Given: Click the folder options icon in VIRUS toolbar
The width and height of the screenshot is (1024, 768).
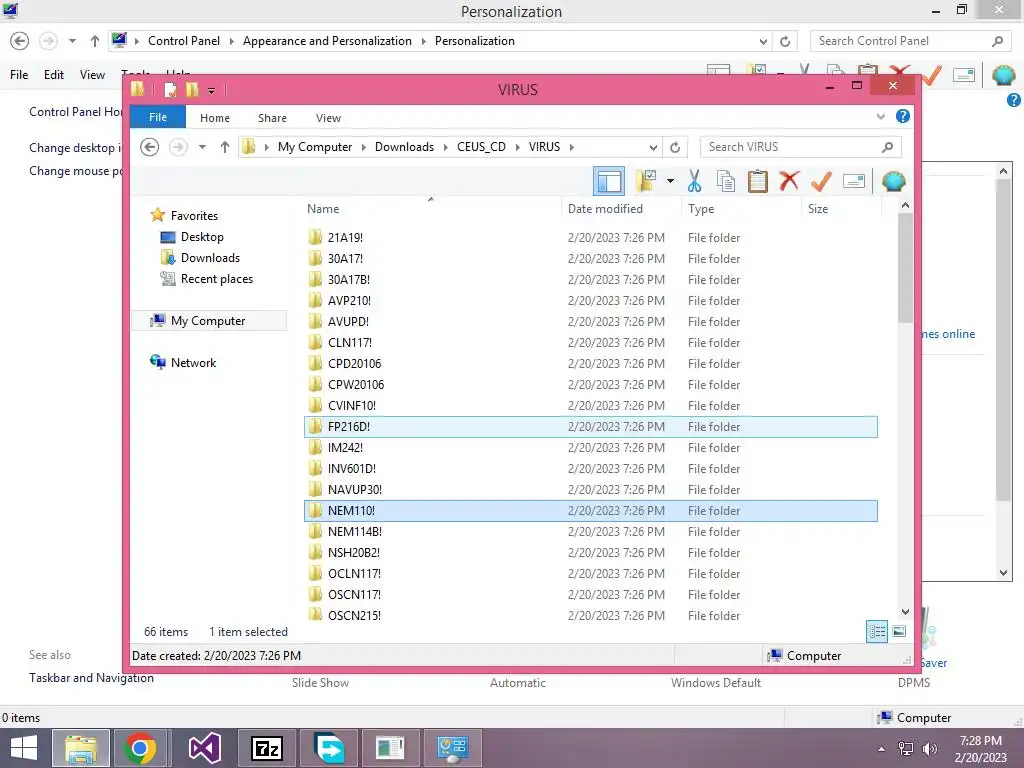Looking at the screenshot, I should point(646,181).
